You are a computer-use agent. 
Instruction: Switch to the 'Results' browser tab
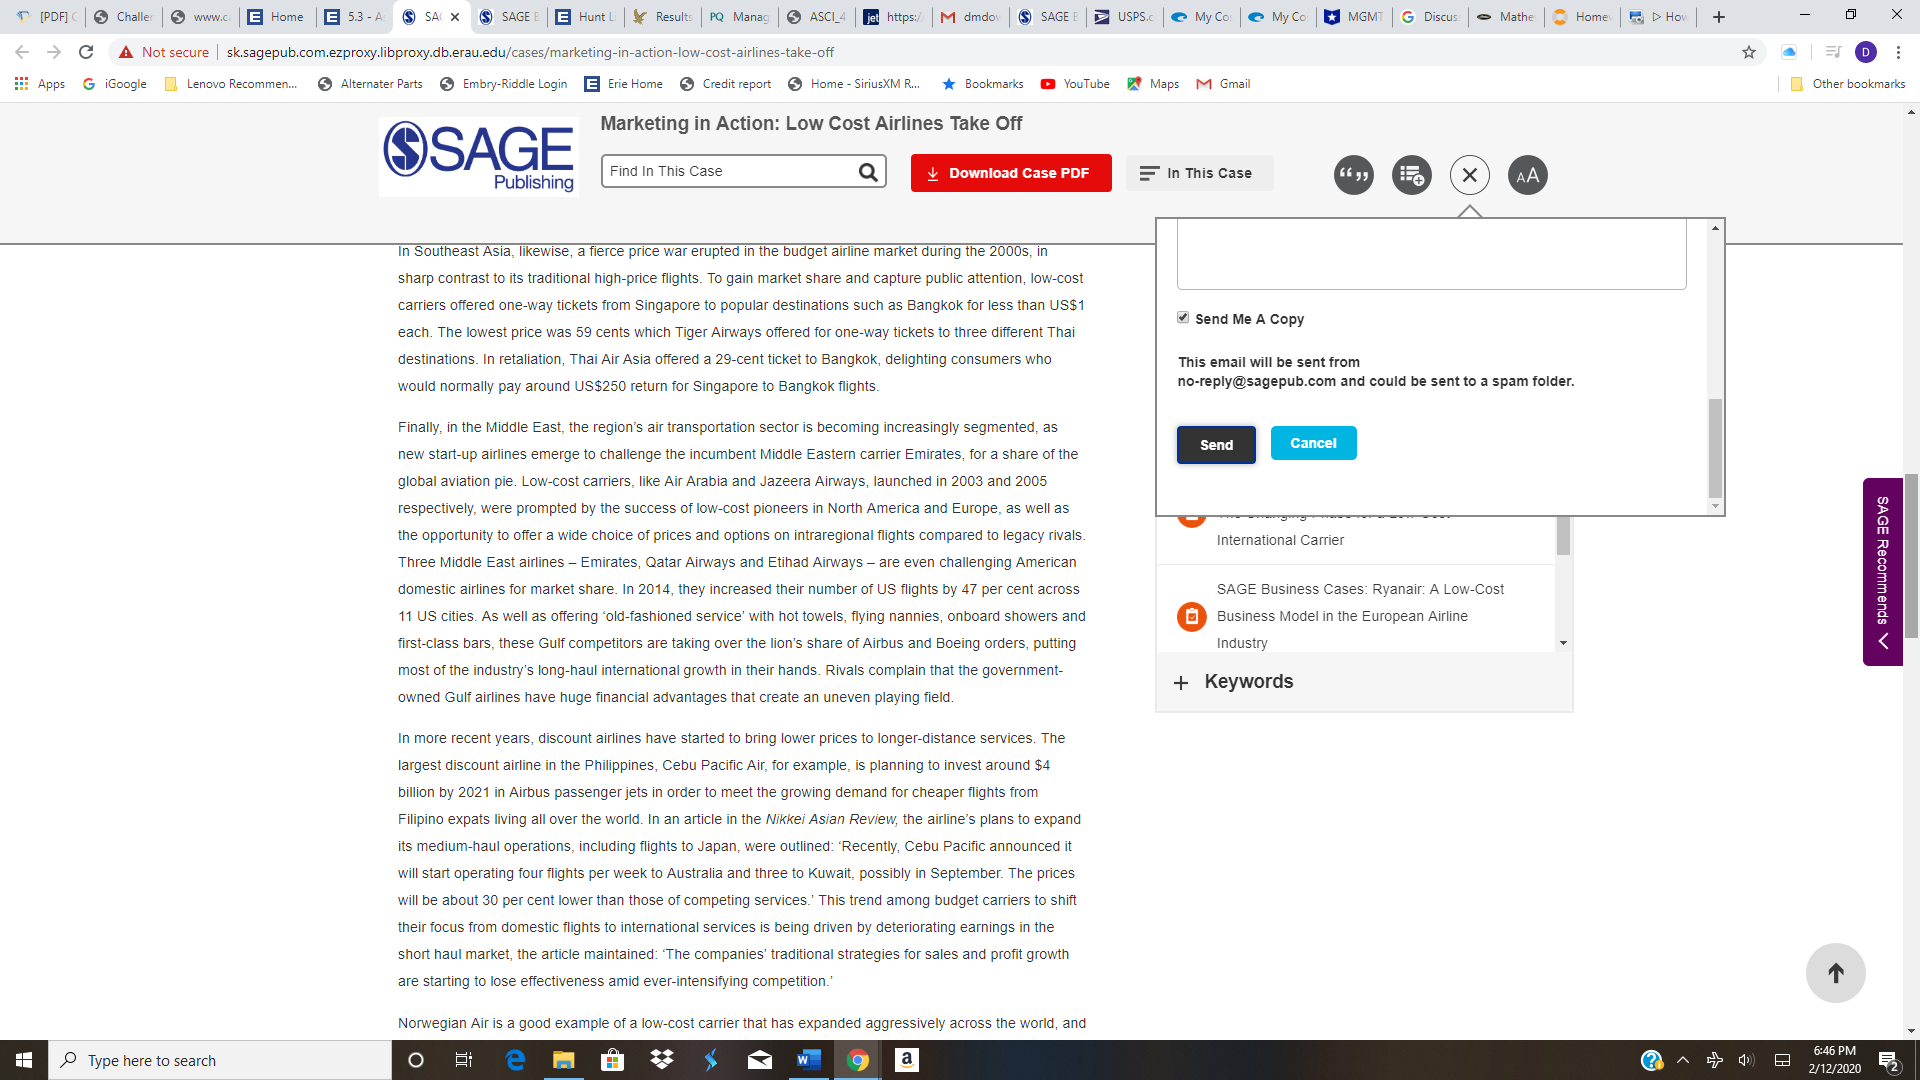(x=663, y=17)
